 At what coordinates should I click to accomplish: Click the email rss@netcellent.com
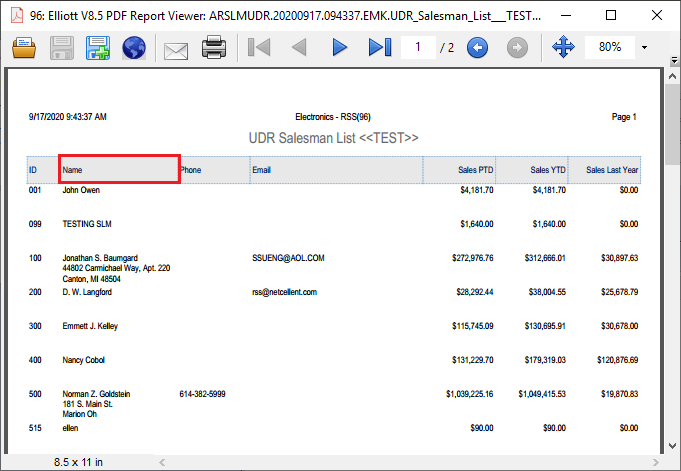[284, 292]
